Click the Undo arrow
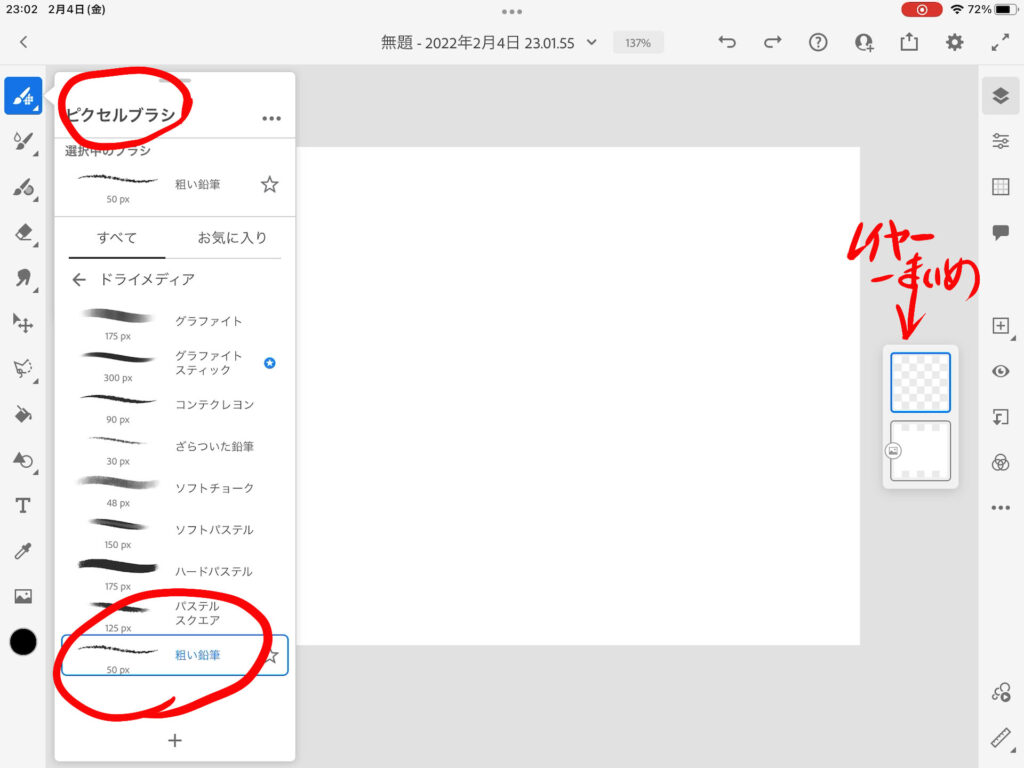 coord(727,42)
